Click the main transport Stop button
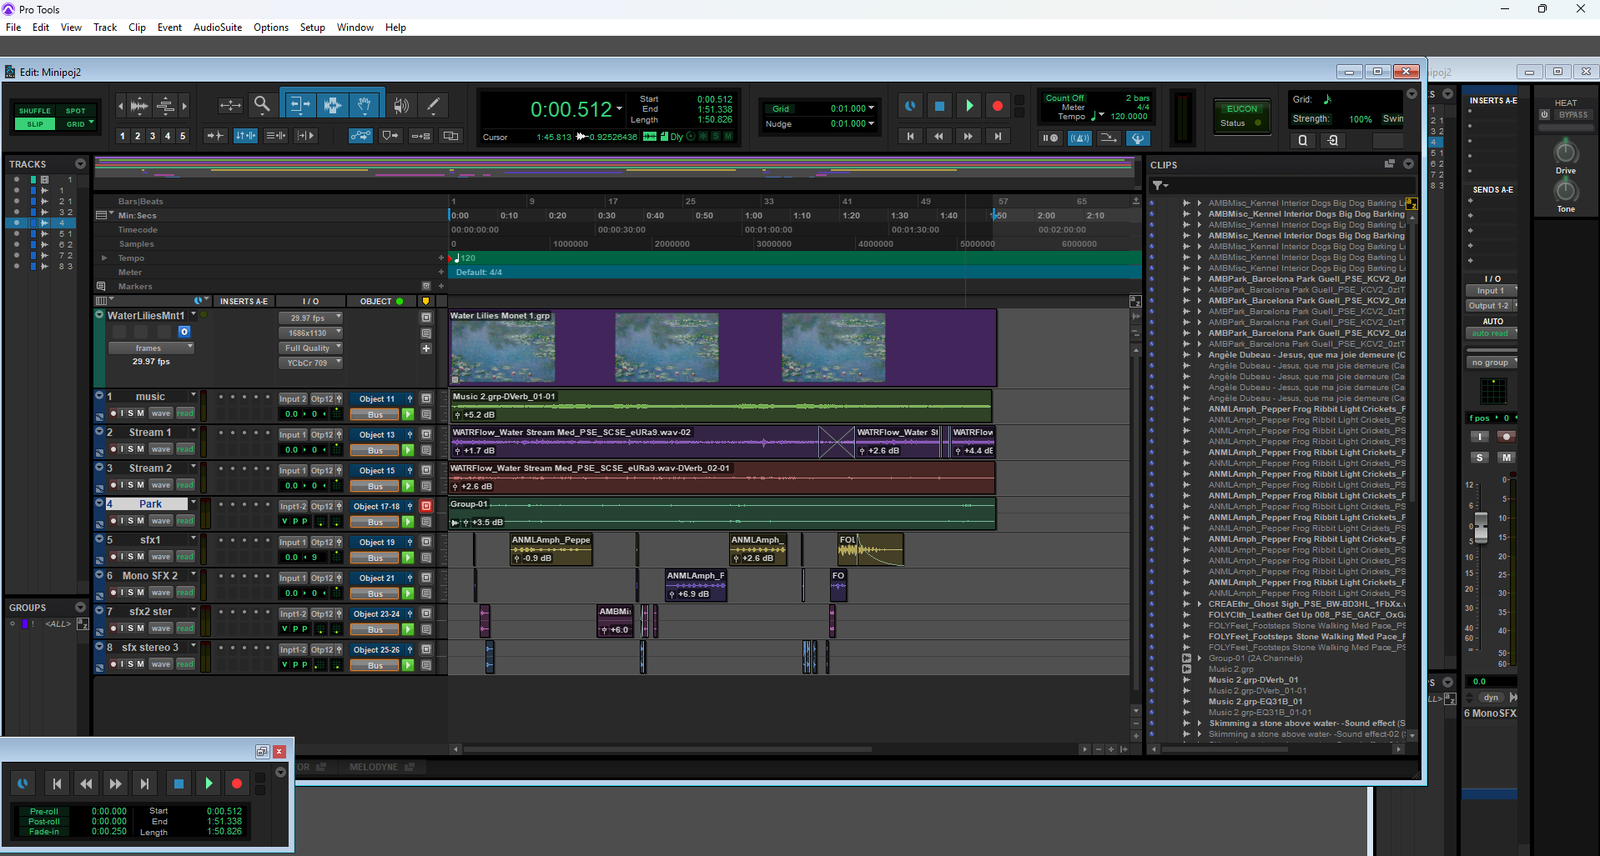 click(939, 106)
